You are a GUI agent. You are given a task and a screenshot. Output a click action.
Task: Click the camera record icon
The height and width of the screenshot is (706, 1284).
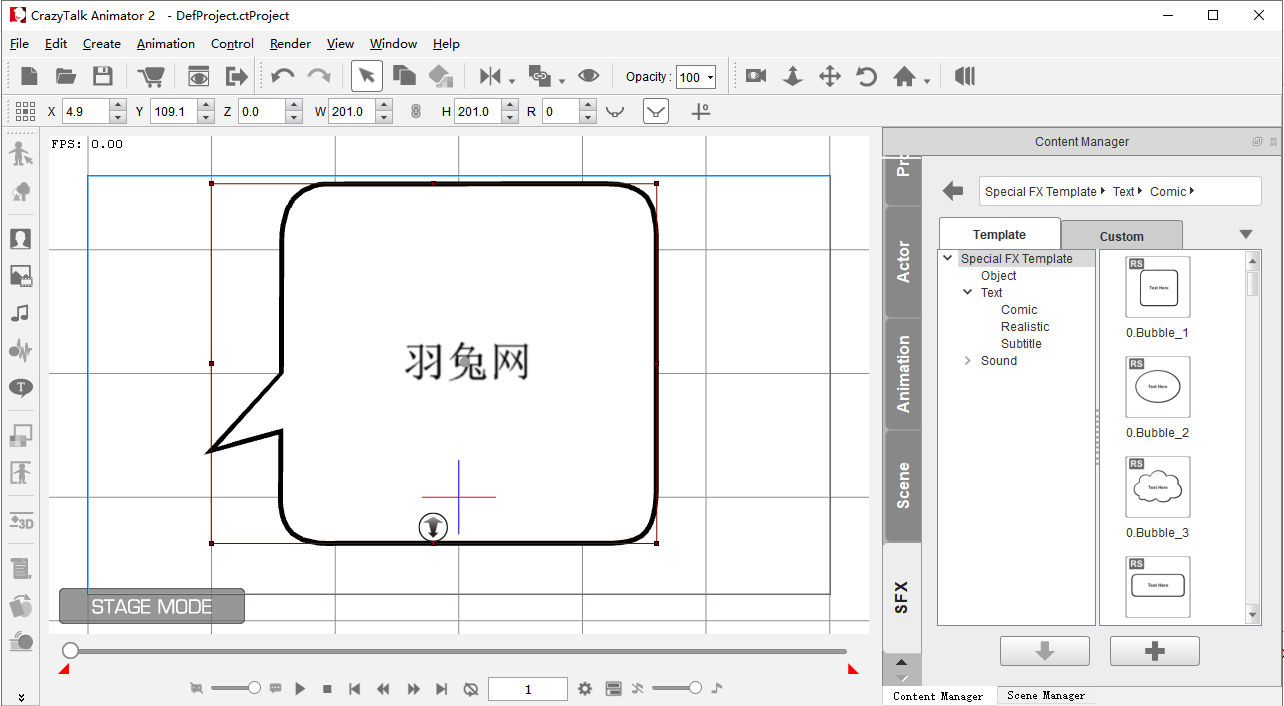[x=756, y=77]
